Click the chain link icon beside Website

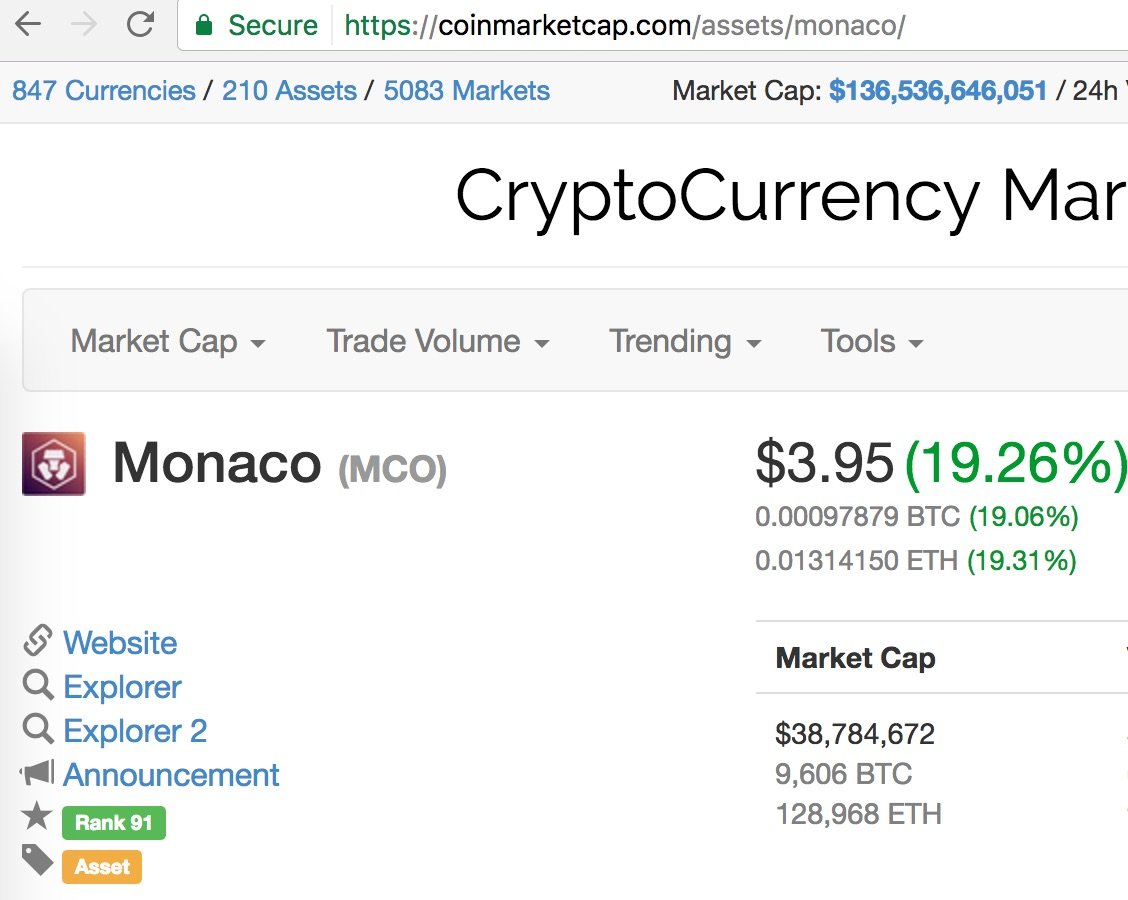(37, 640)
